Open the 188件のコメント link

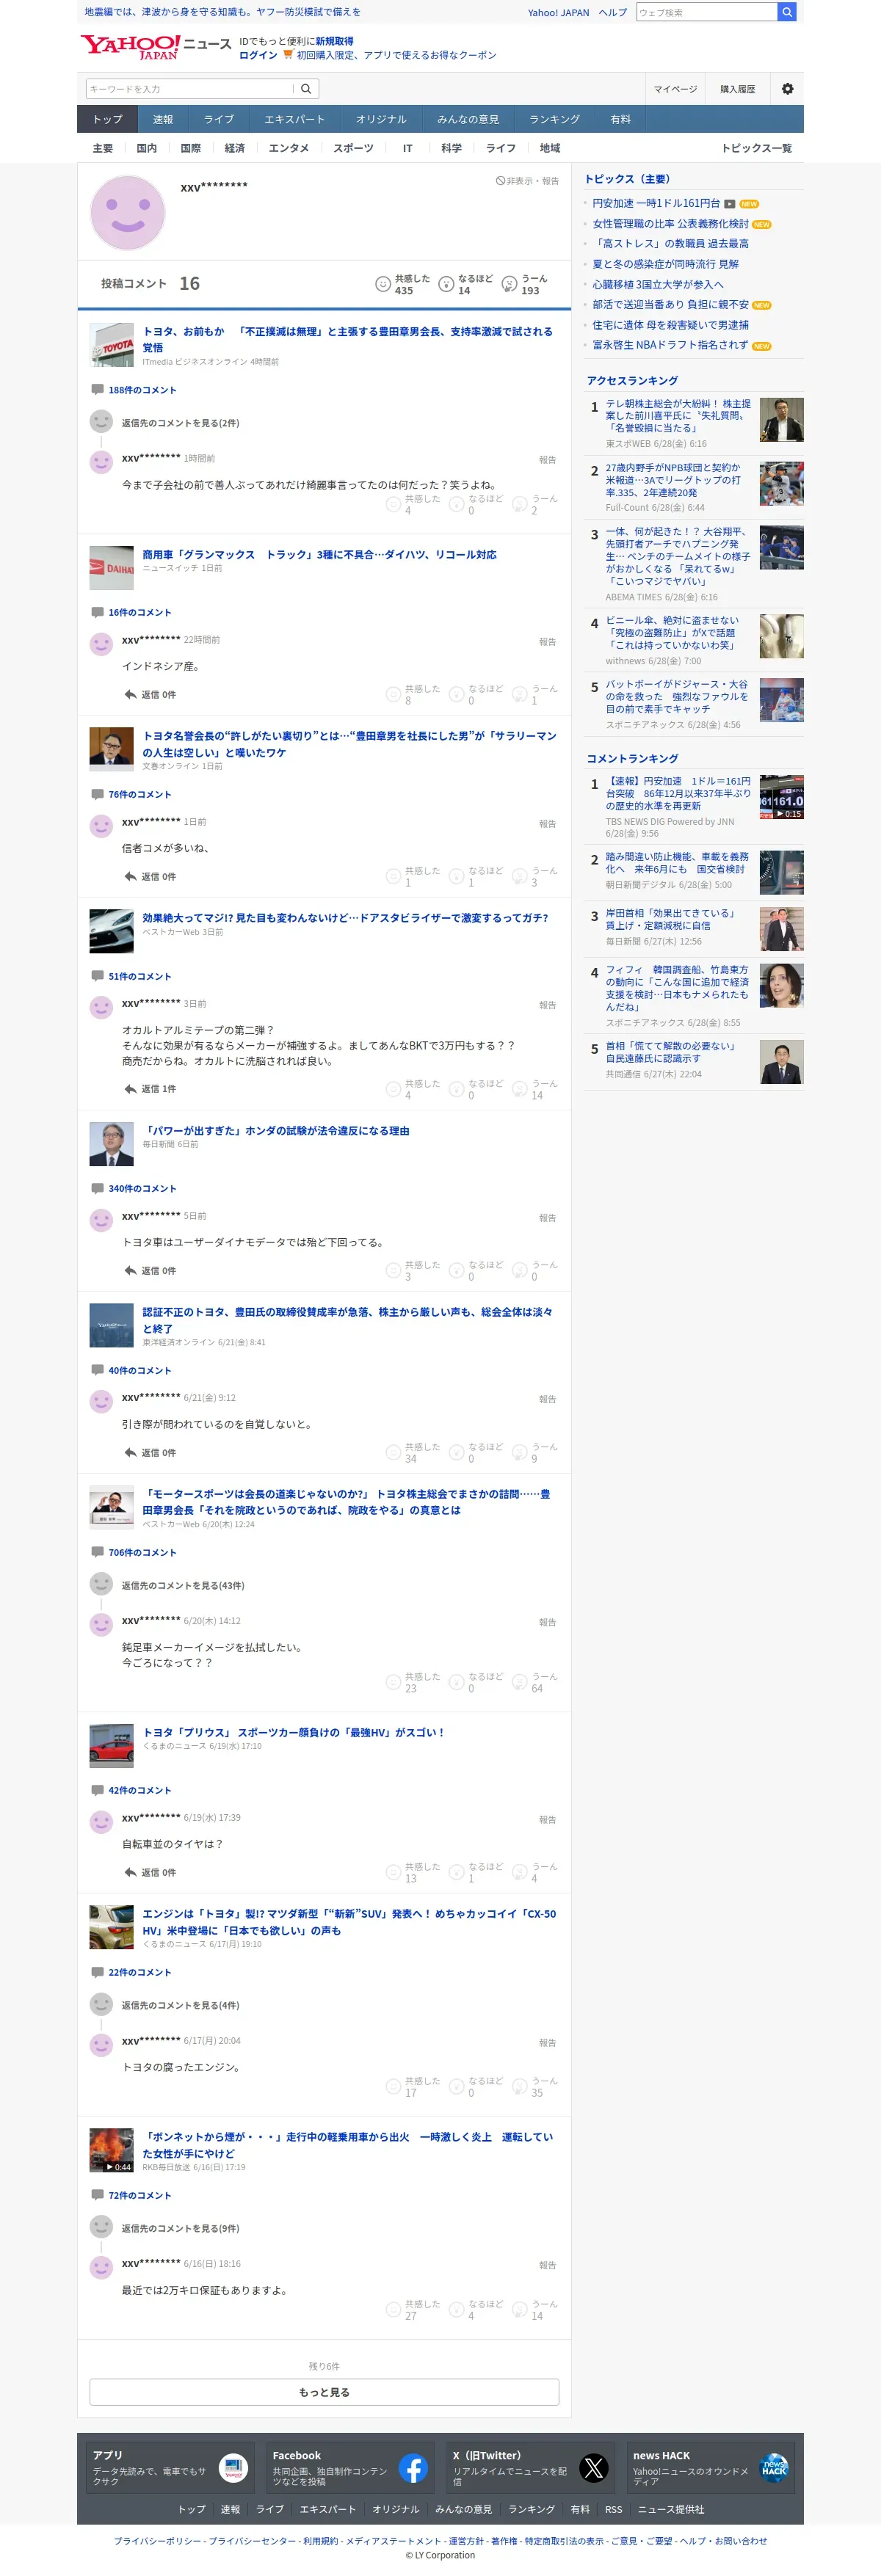[142, 390]
